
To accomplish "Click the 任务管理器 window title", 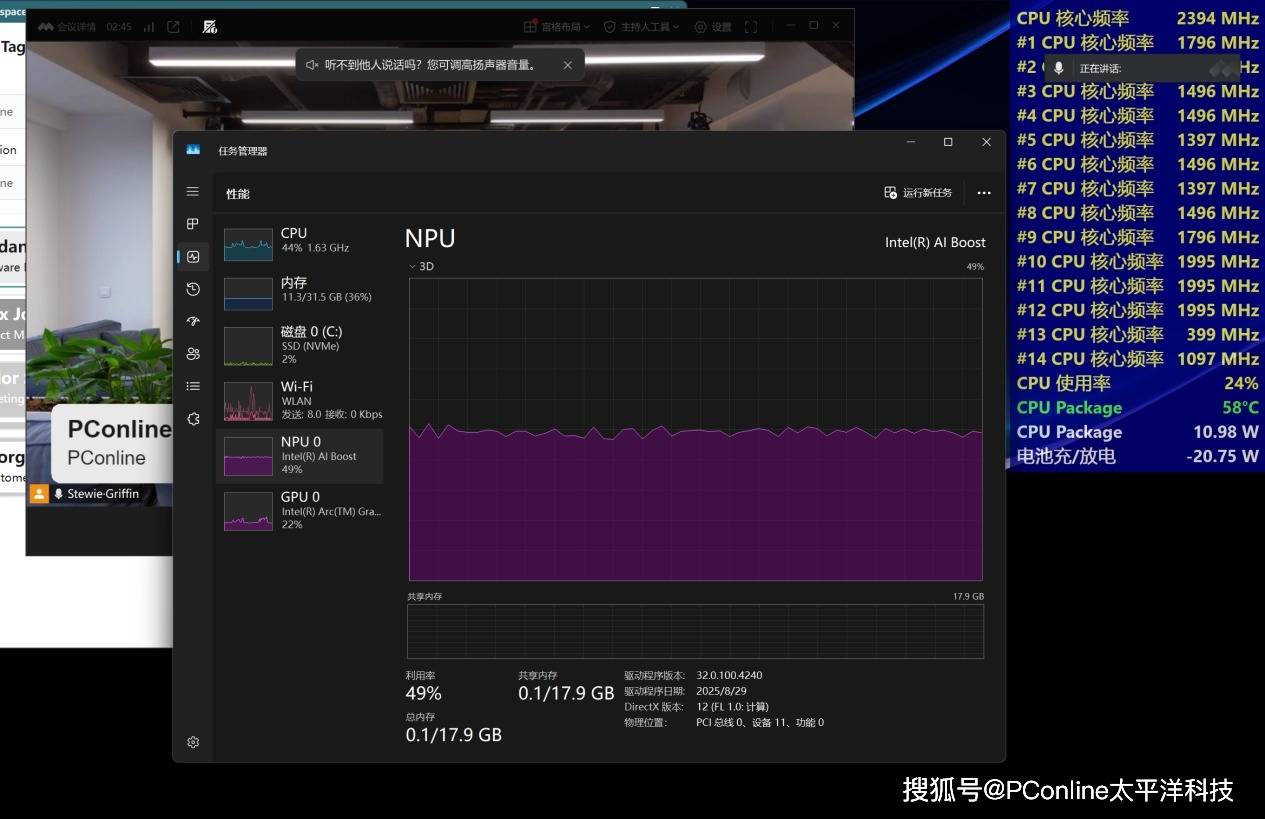I will pyautogui.click(x=243, y=151).
